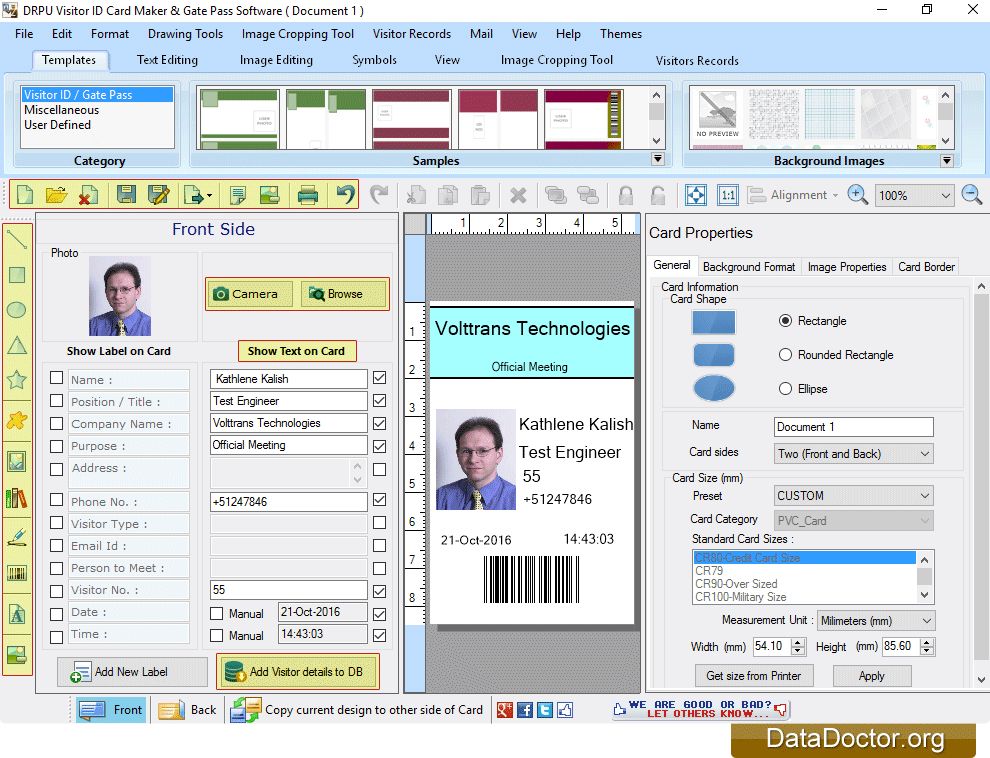Switch to the Text Editing tab
The width and height of the screenshot is (990, 758).
click(167, 60)
